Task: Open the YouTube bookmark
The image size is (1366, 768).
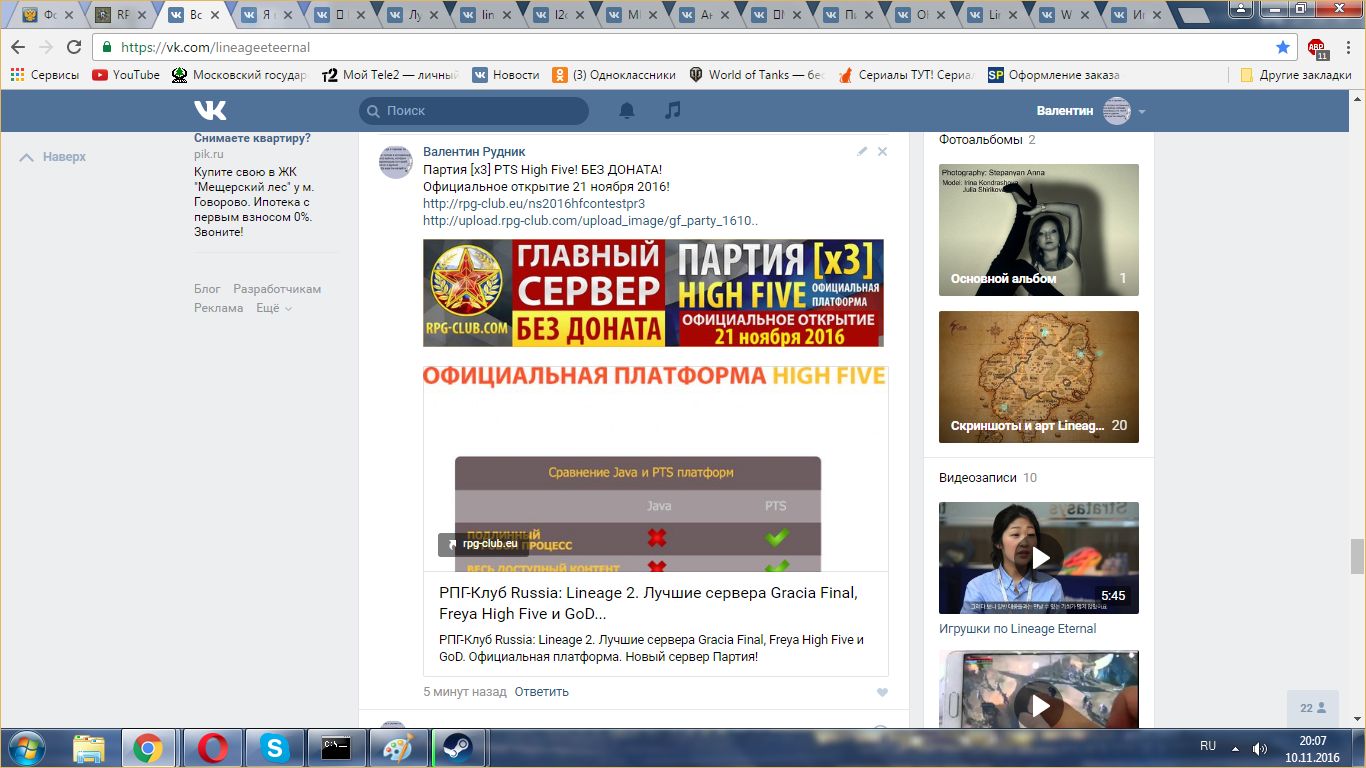Action: point(126,75)
